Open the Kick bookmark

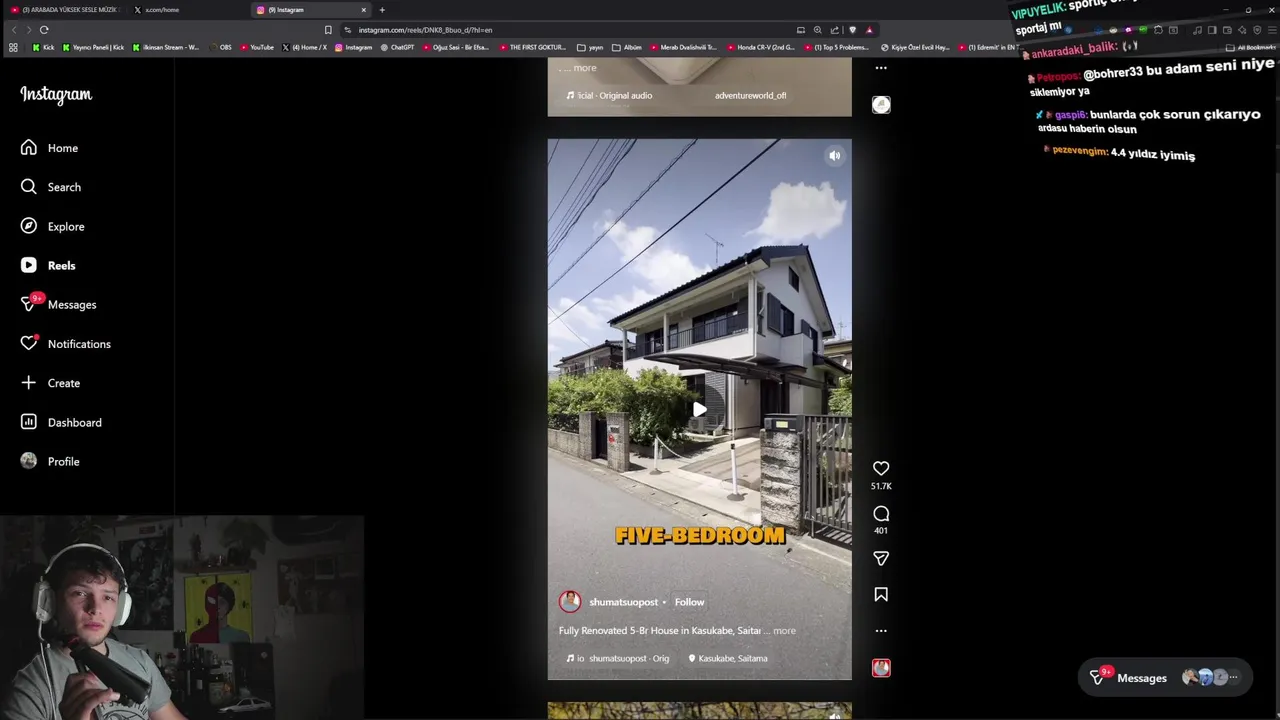click(x=43, y=47)
